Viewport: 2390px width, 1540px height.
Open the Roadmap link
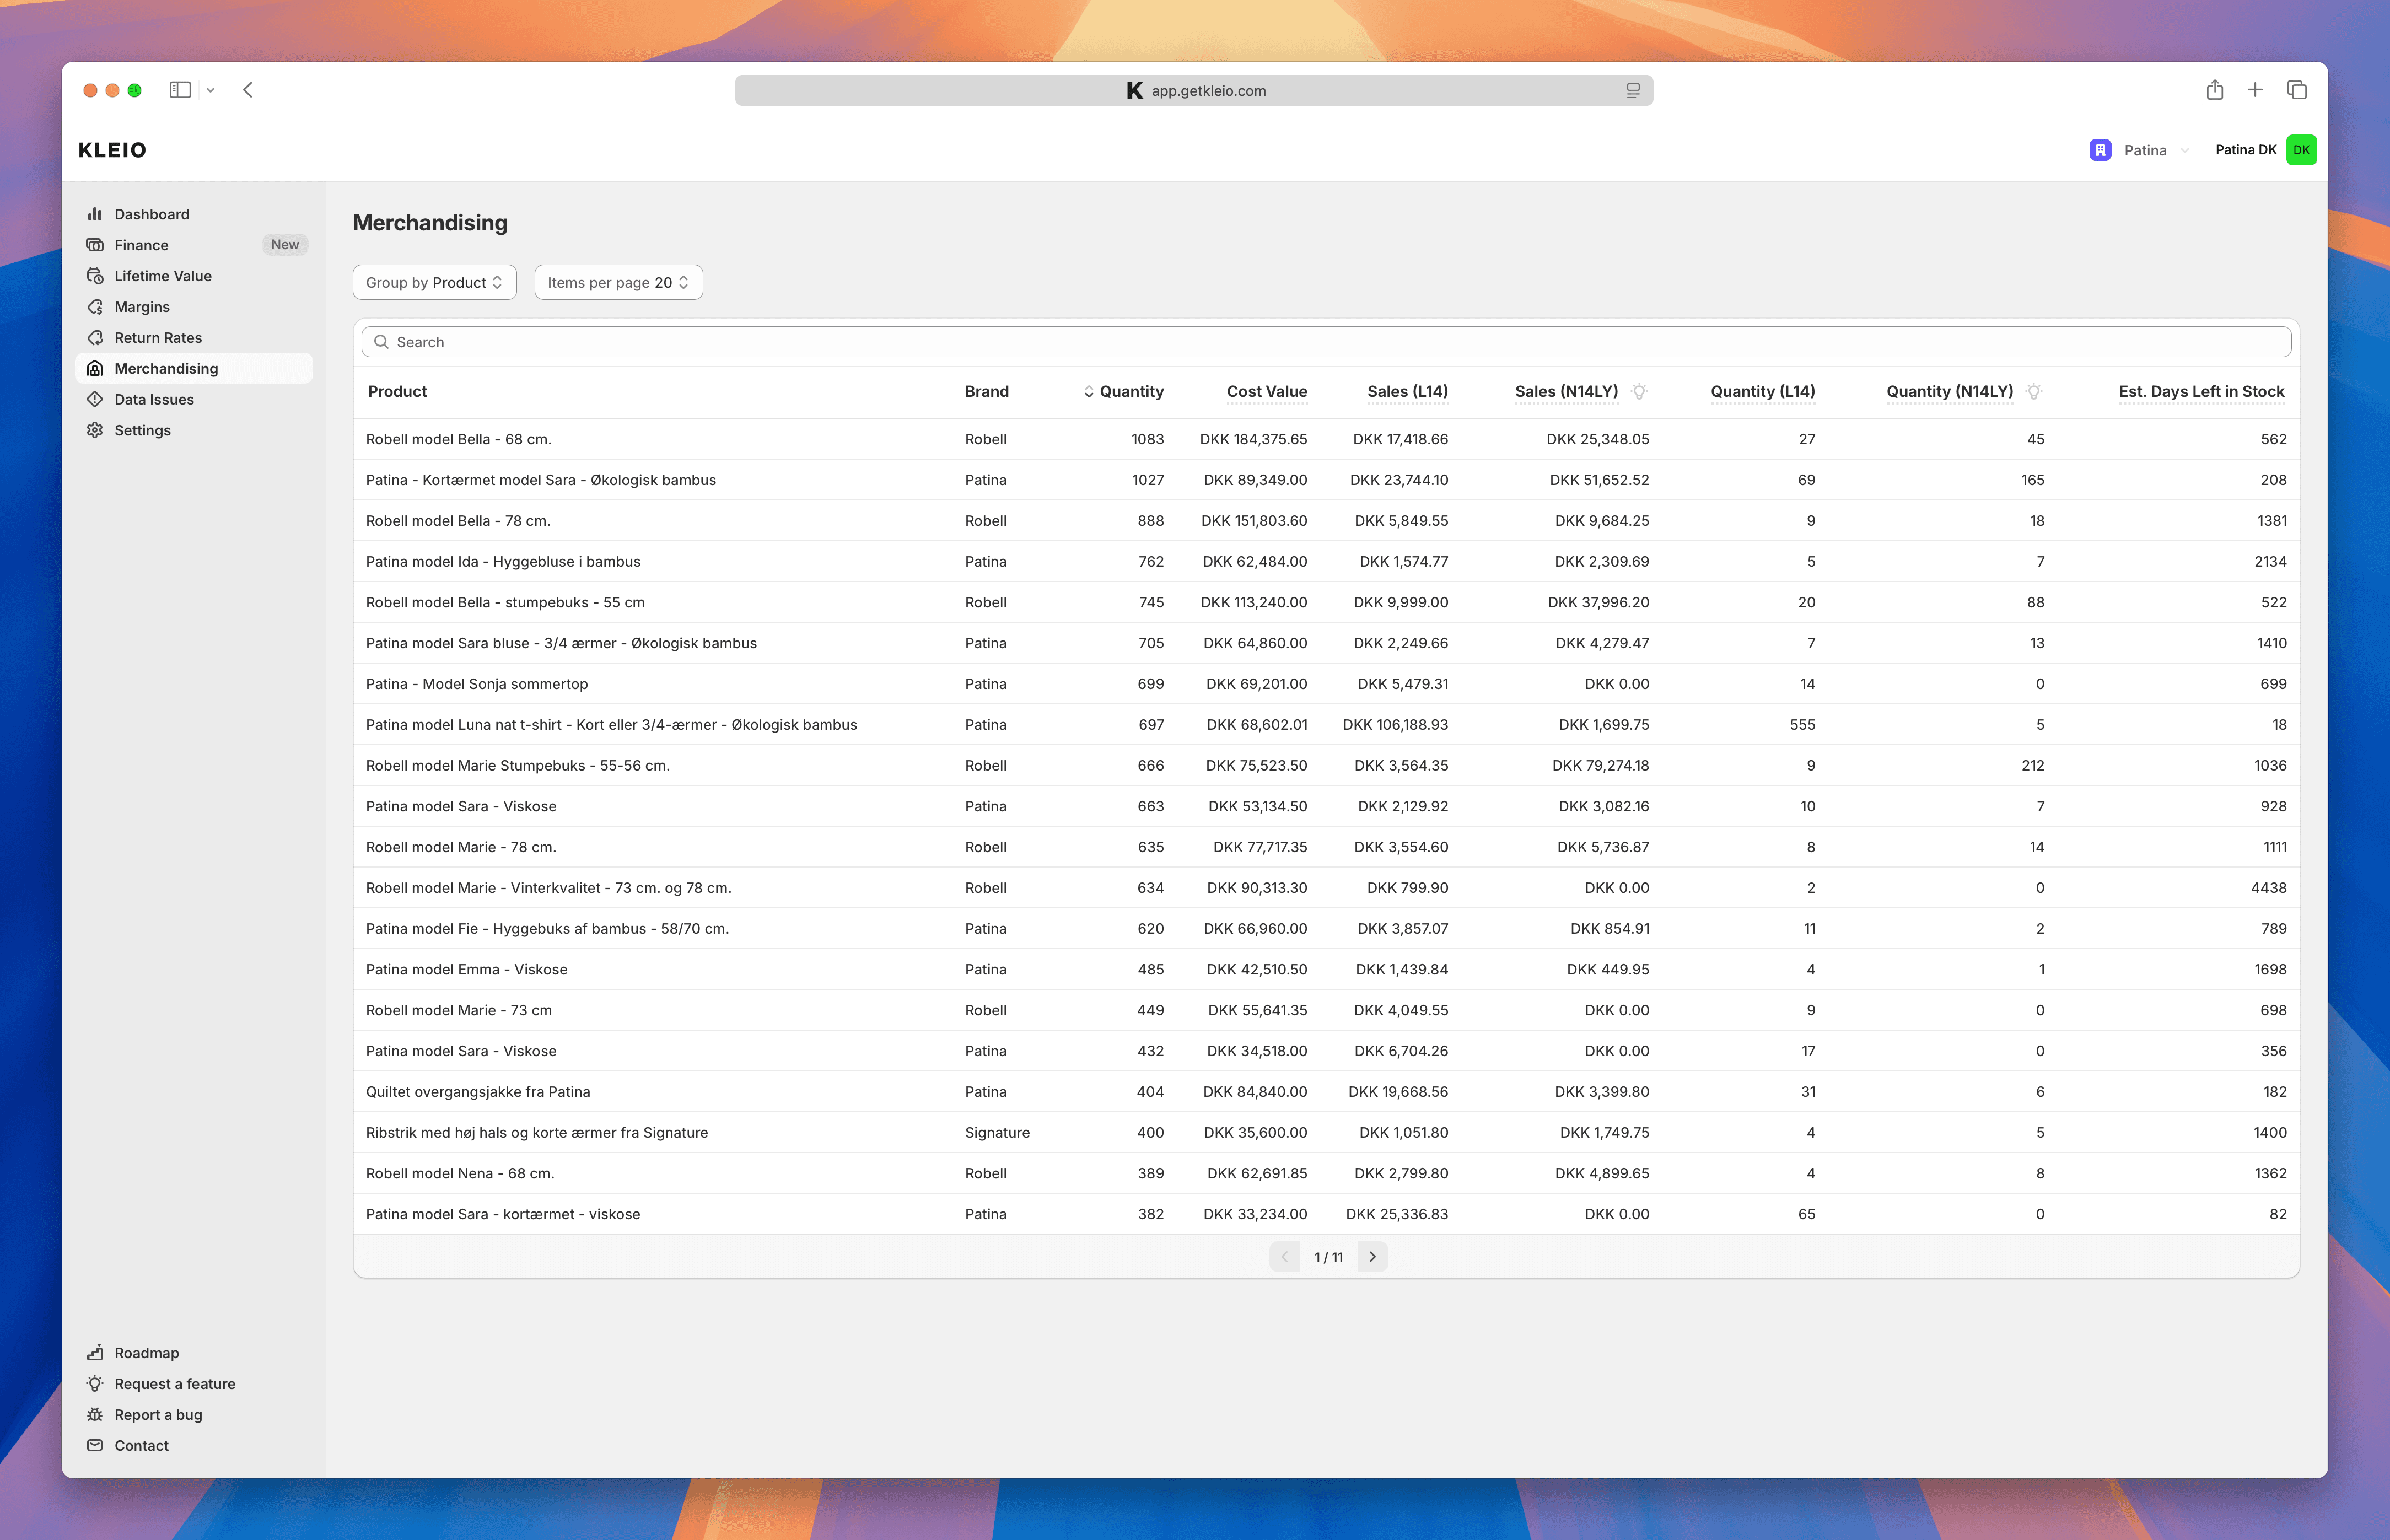tap(146, 1353)
